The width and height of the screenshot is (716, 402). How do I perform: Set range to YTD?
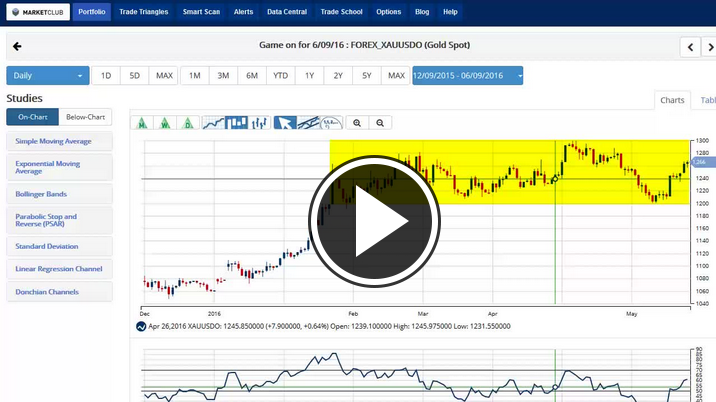click(280, 76)
